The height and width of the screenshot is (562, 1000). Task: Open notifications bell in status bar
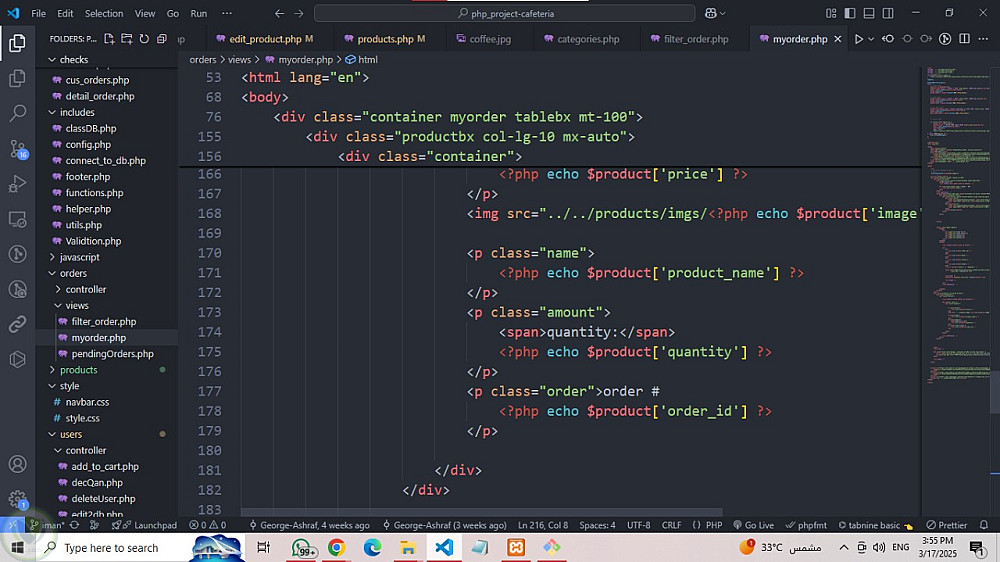pyautogui.click(x=983, y=525)
